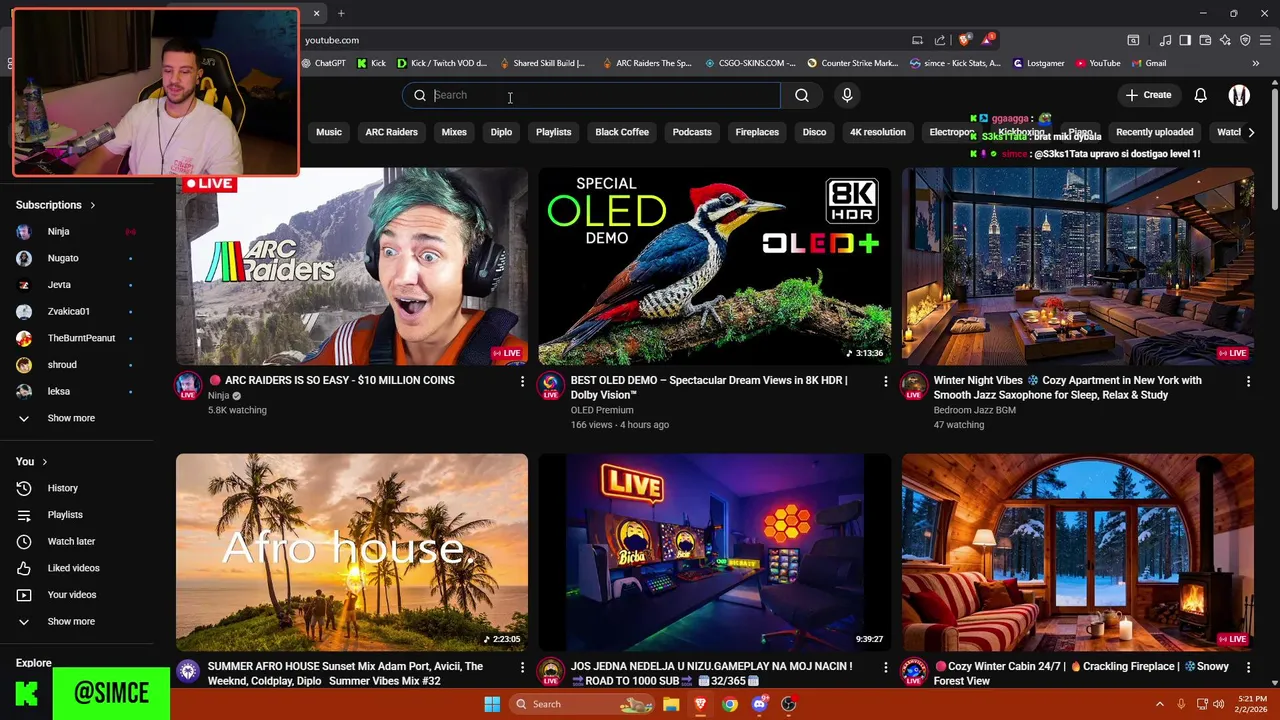The height and width of the screenshot is (720, 1280).
Task: Expand the Subscriptions section chevron
Action: [x=92, y=205]
